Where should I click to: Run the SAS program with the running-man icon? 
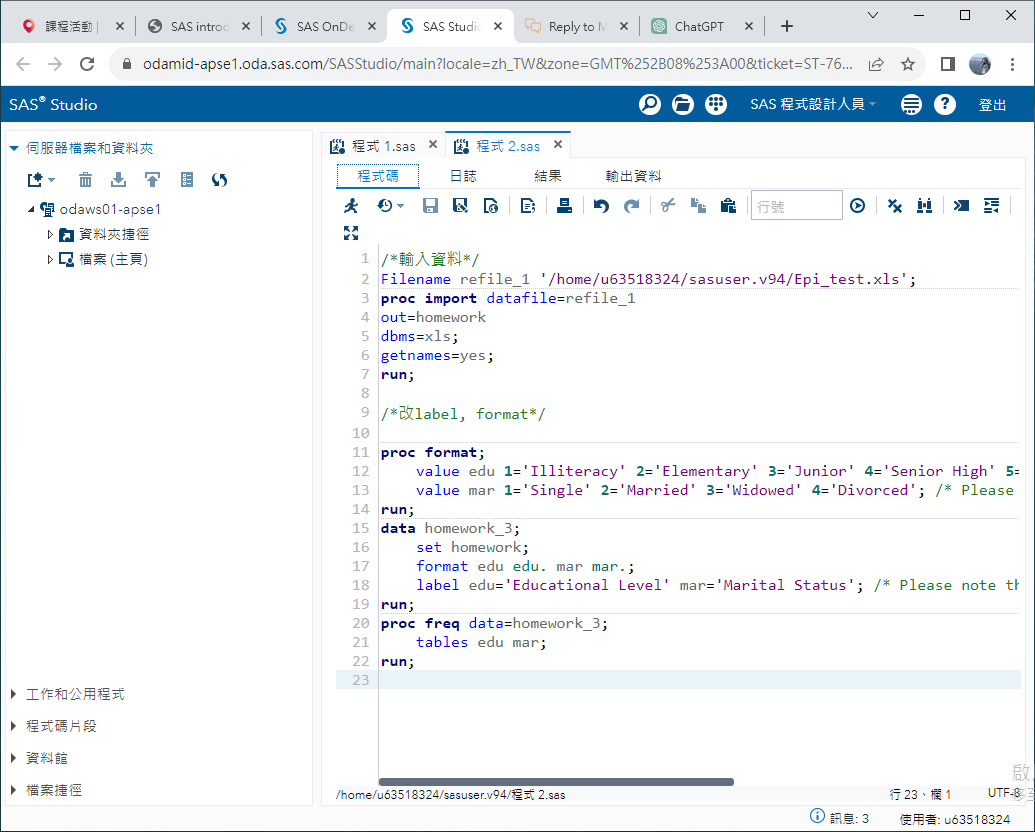point(350,206)
